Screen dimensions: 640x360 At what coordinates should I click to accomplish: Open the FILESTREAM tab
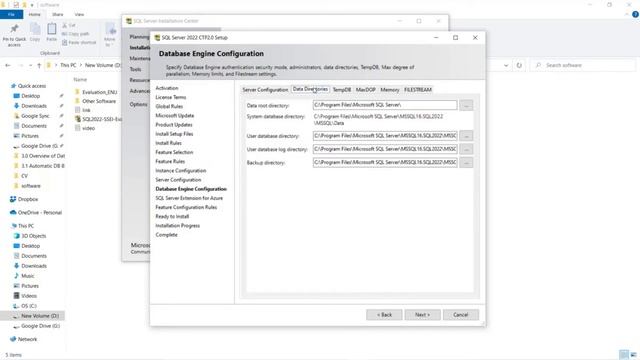pos(418,90)
